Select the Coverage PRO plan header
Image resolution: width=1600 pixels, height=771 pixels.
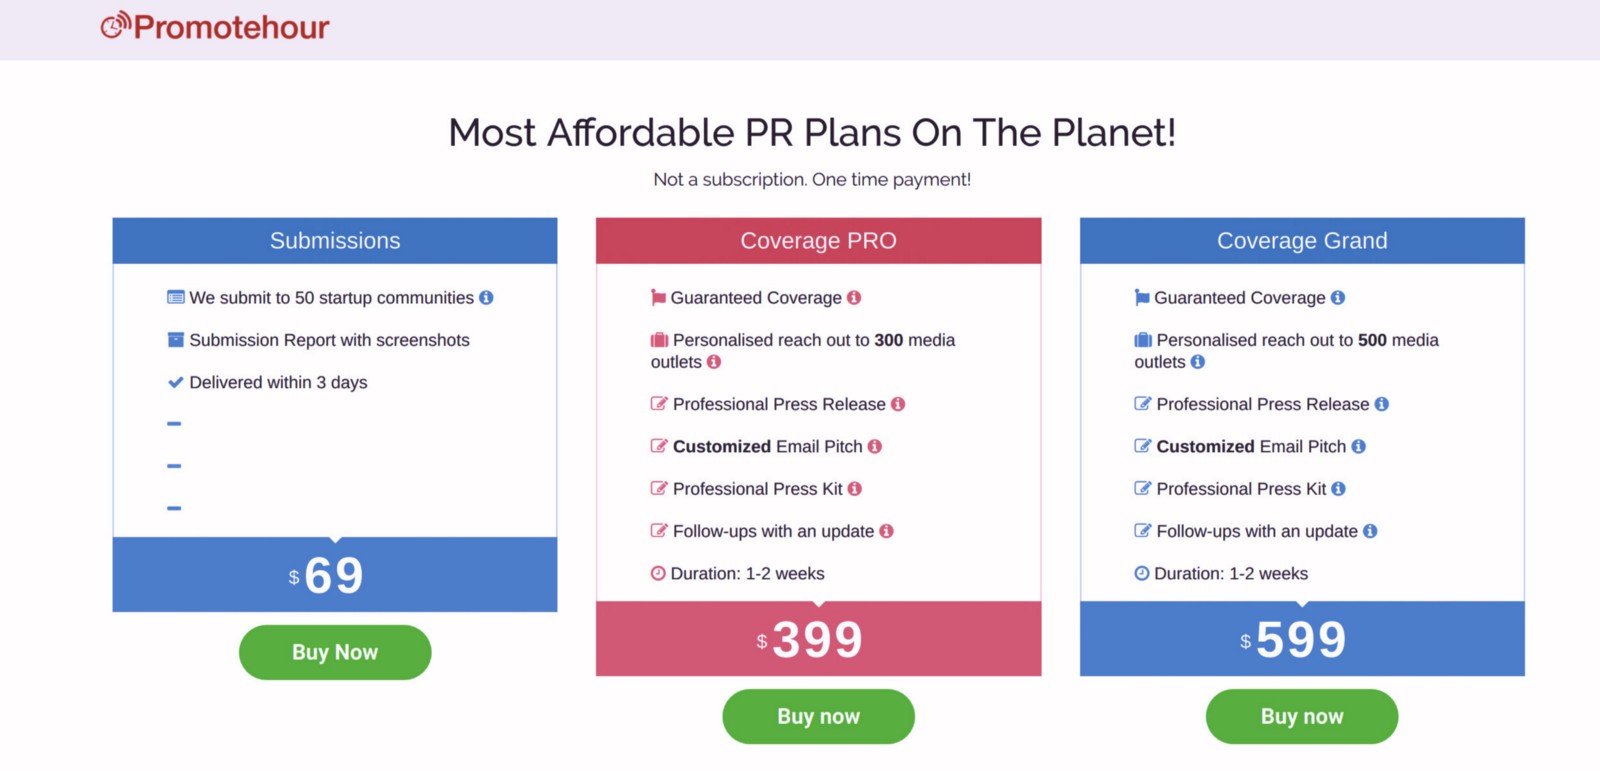coord(818,241)
